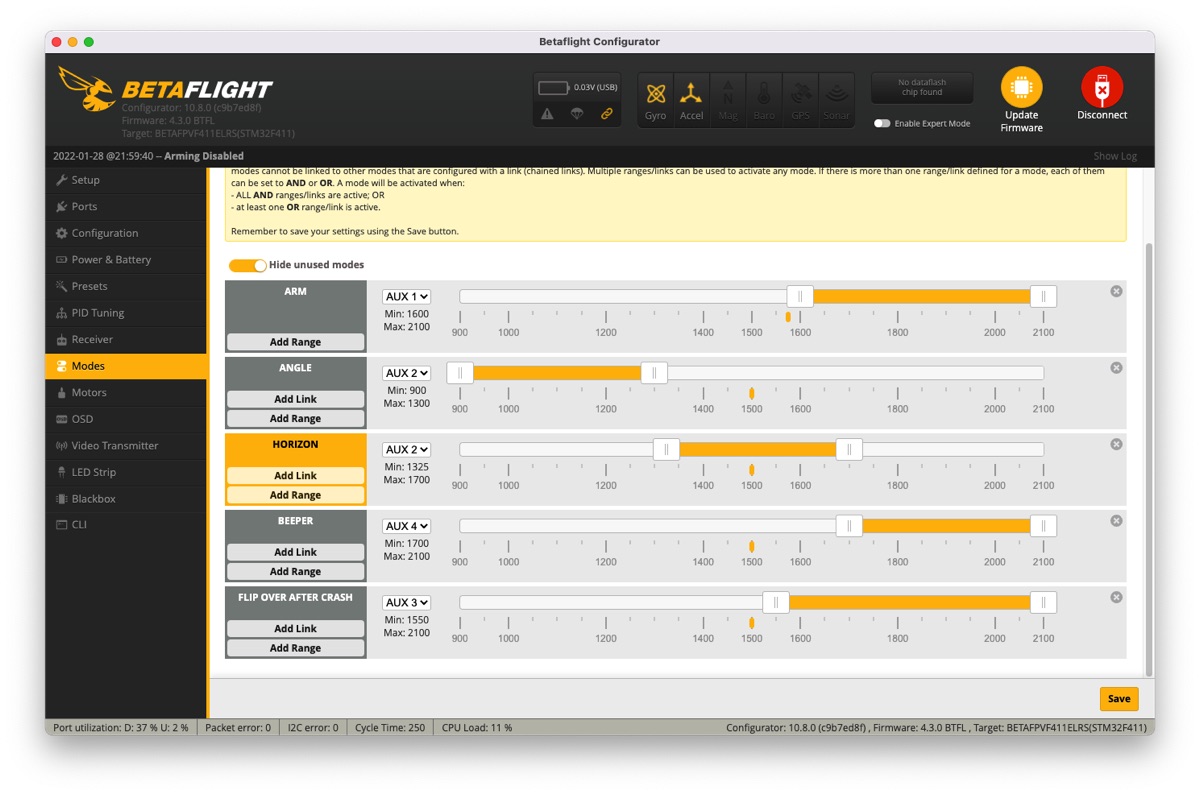
Task: Click Add Link under BEEPER
Action: point(295,552)
